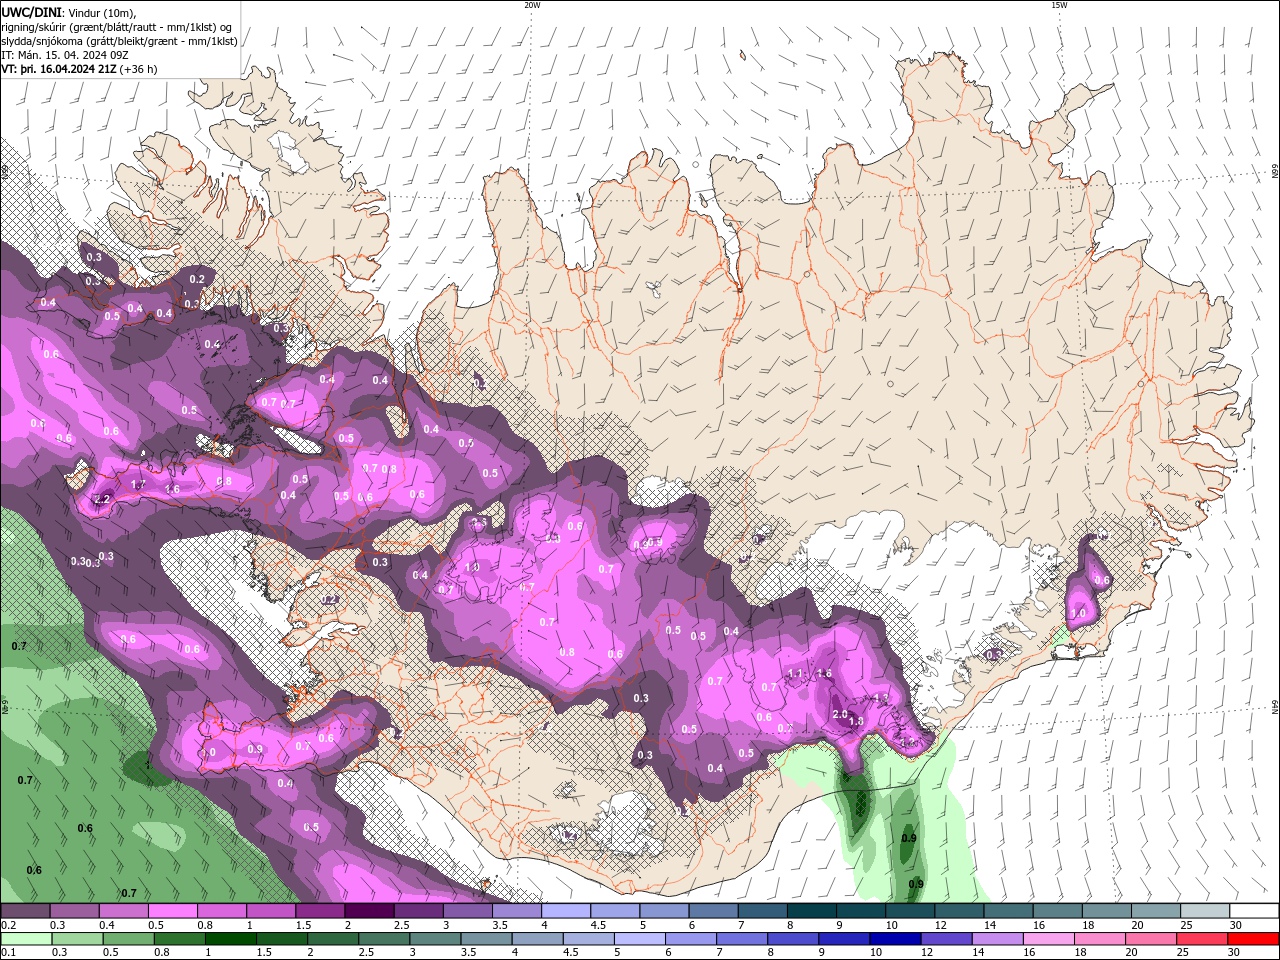The width and height of the screenshot is (1280, 960).
Task: Pick the bottom-row rain swatch above 3
Action: click(435, 939)
